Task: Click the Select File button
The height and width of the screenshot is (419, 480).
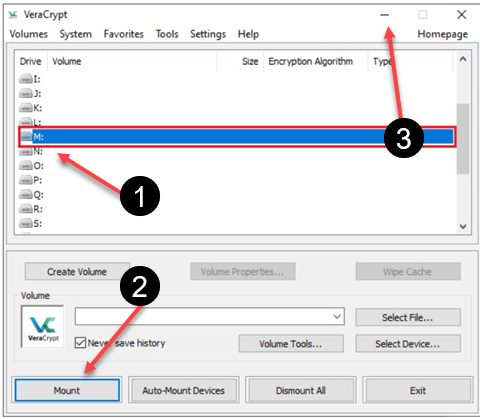Action: coord(408,317)
